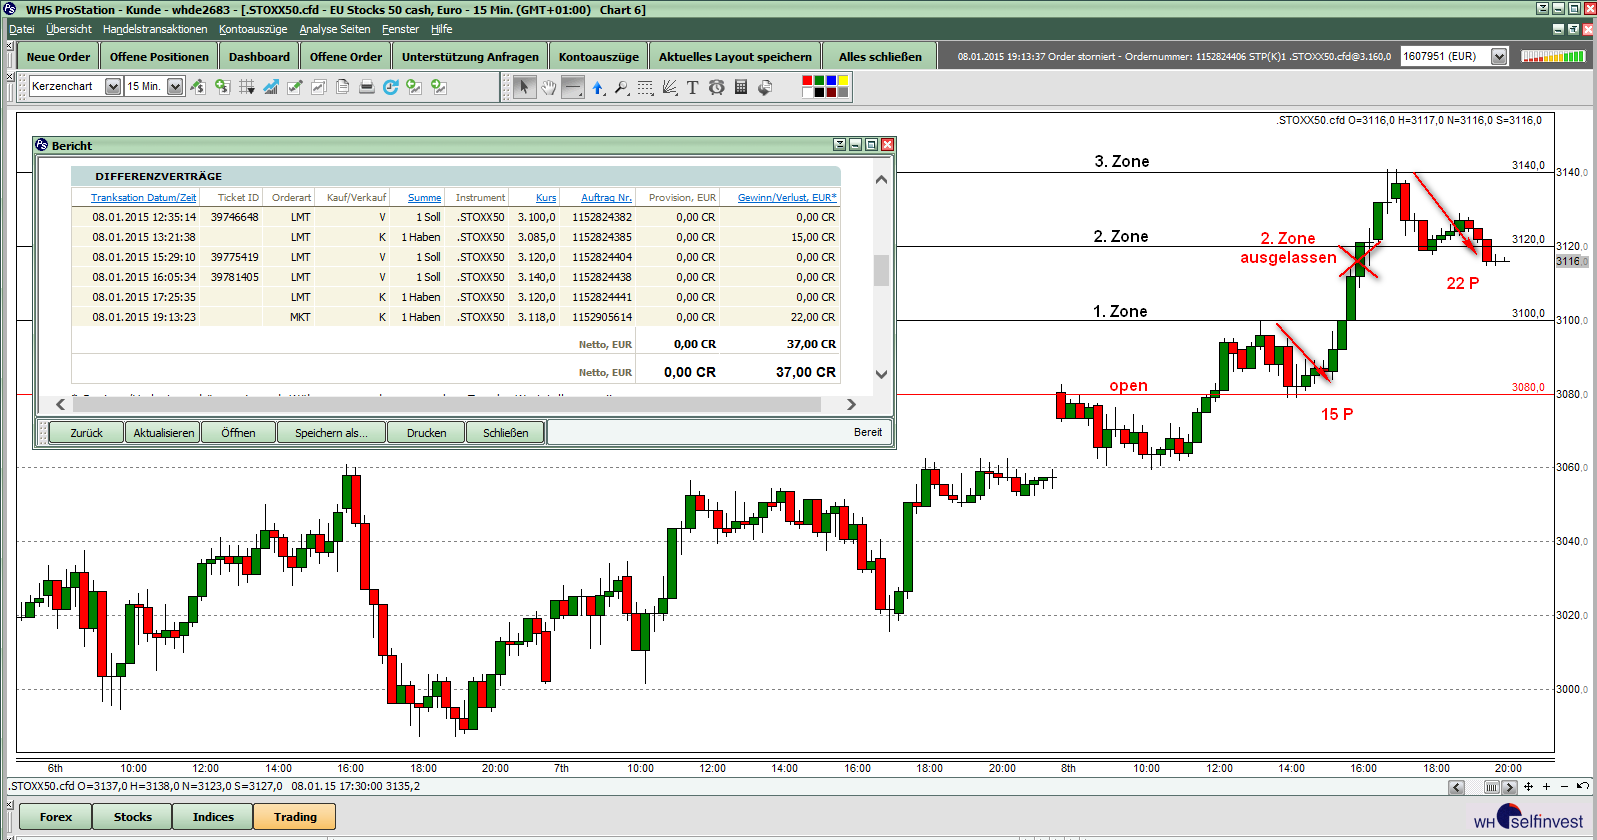Click the printer icon in toolbar
This screenshot has height=840, width=1597.
(366, 87)
